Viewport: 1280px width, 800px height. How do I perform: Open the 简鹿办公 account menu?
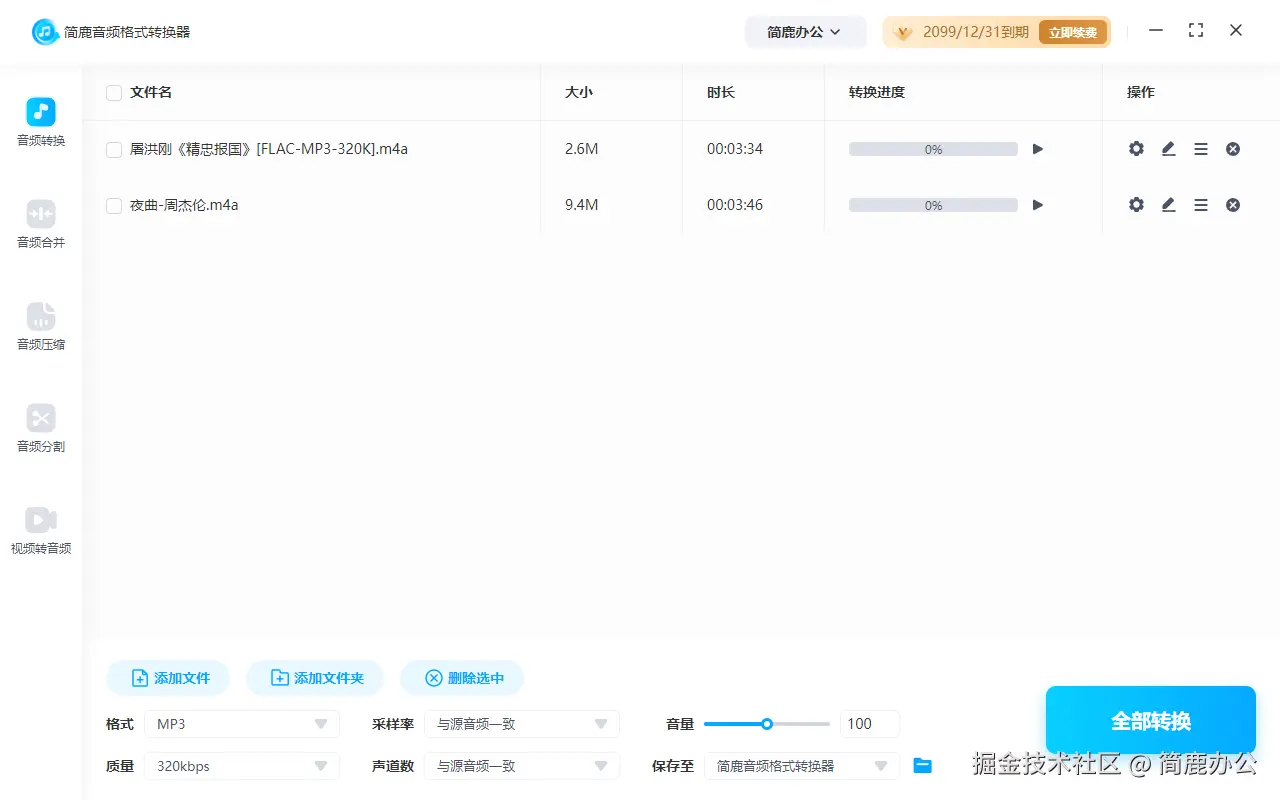point(805,31)
